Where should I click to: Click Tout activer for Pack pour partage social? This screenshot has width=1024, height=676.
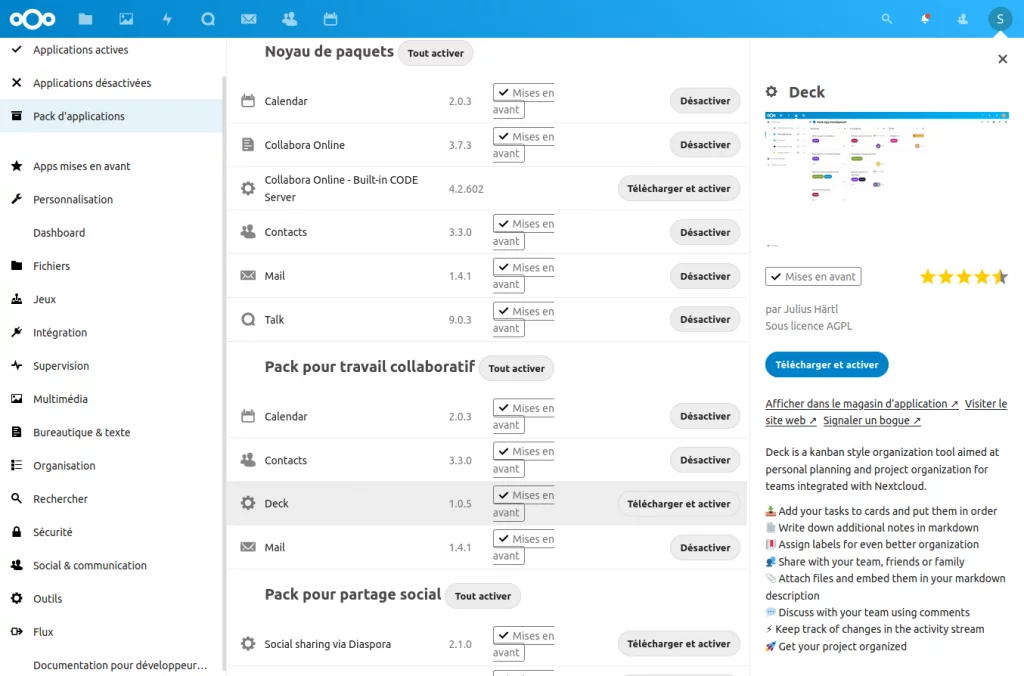[483, 596]
